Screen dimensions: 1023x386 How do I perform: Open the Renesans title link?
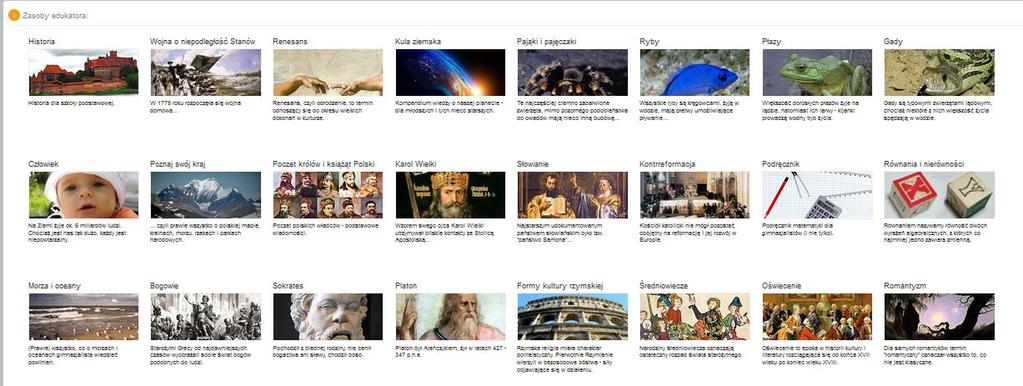pyautogui.click(x=290, y=41)
